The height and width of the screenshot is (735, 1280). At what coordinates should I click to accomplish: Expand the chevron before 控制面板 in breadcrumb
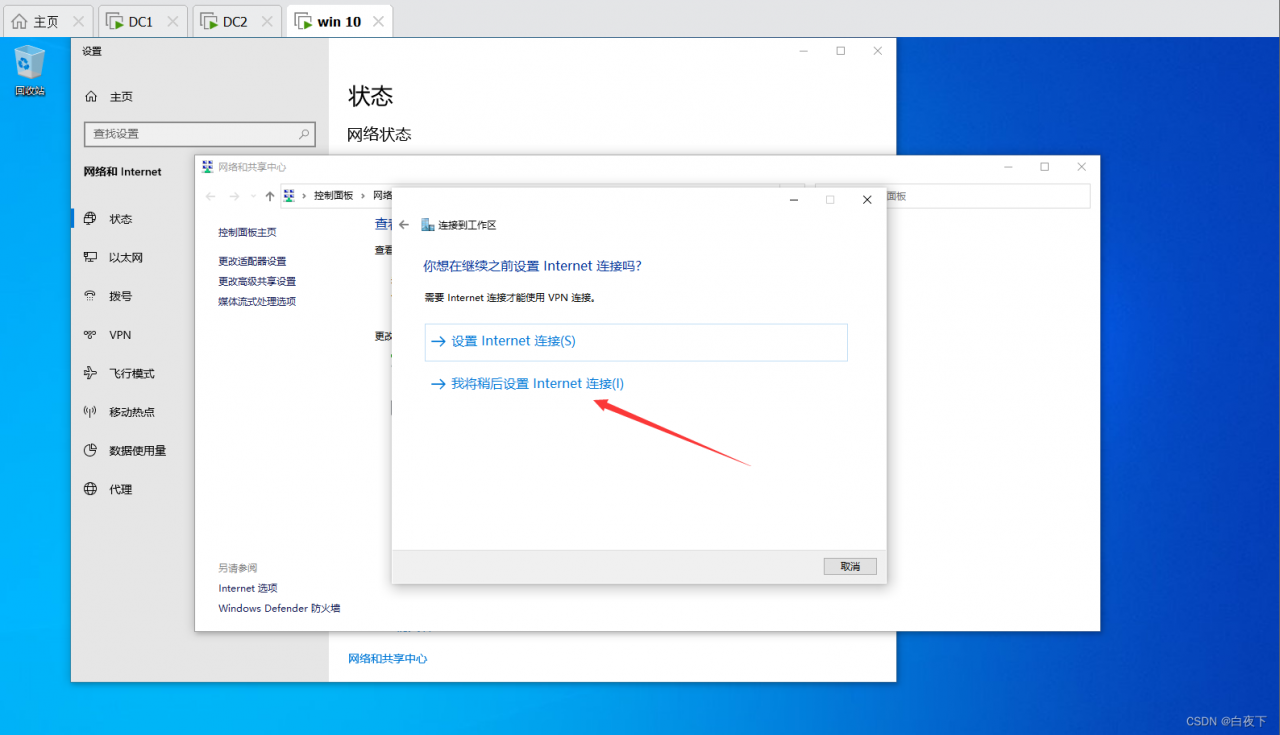pos(304,196)
